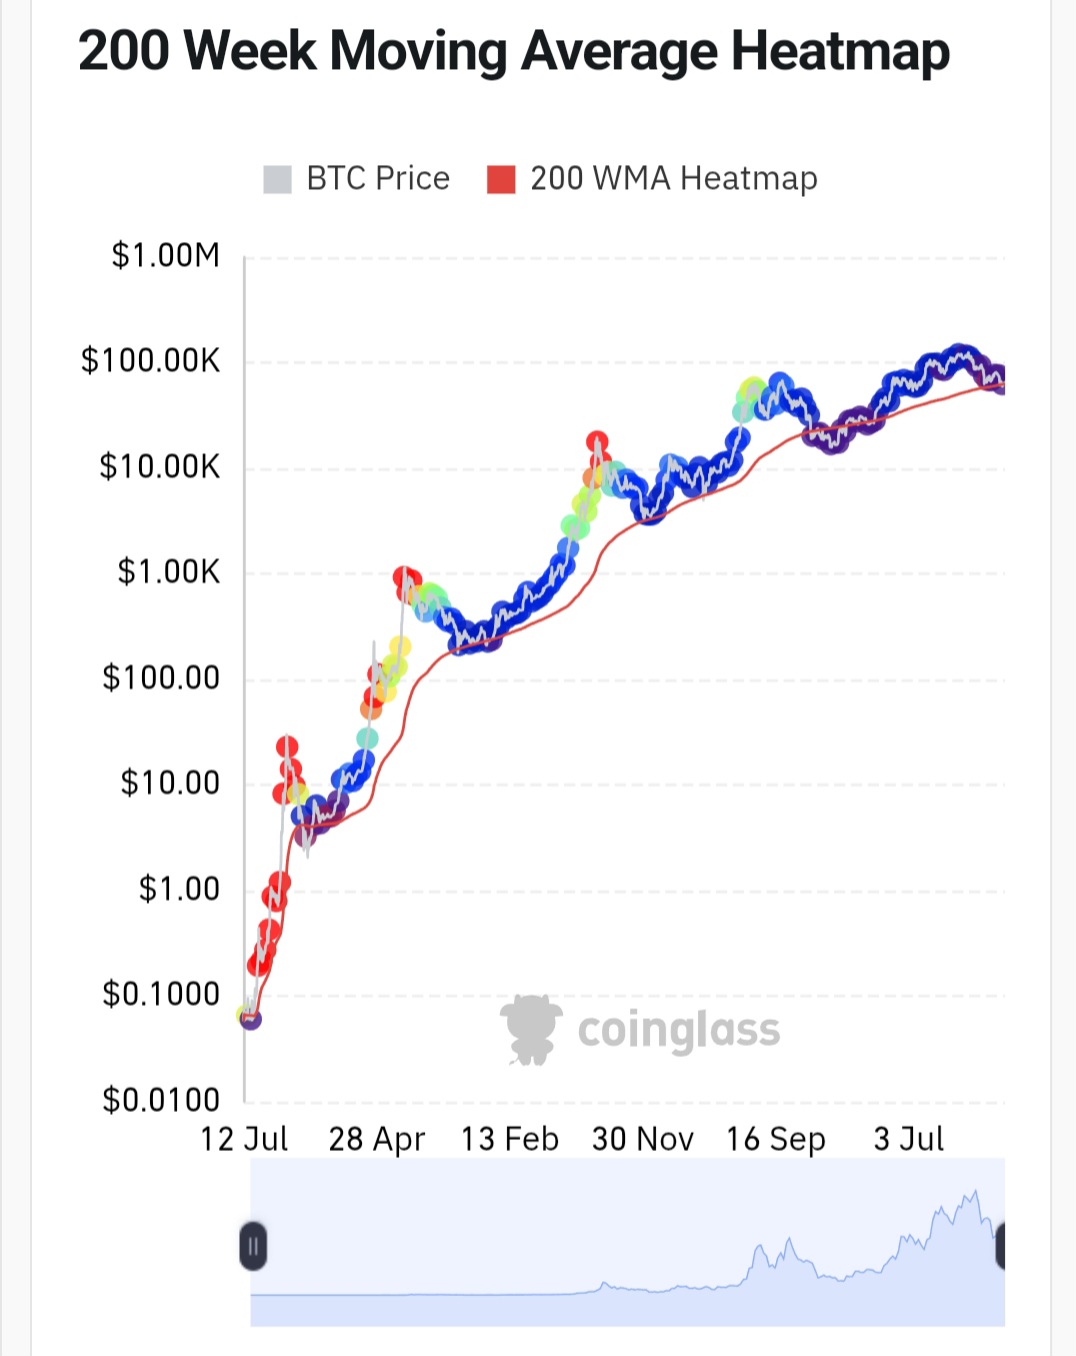1076x1356 pixels.
Task: Toggle the BTC Price series label
Action: (378, 179)
